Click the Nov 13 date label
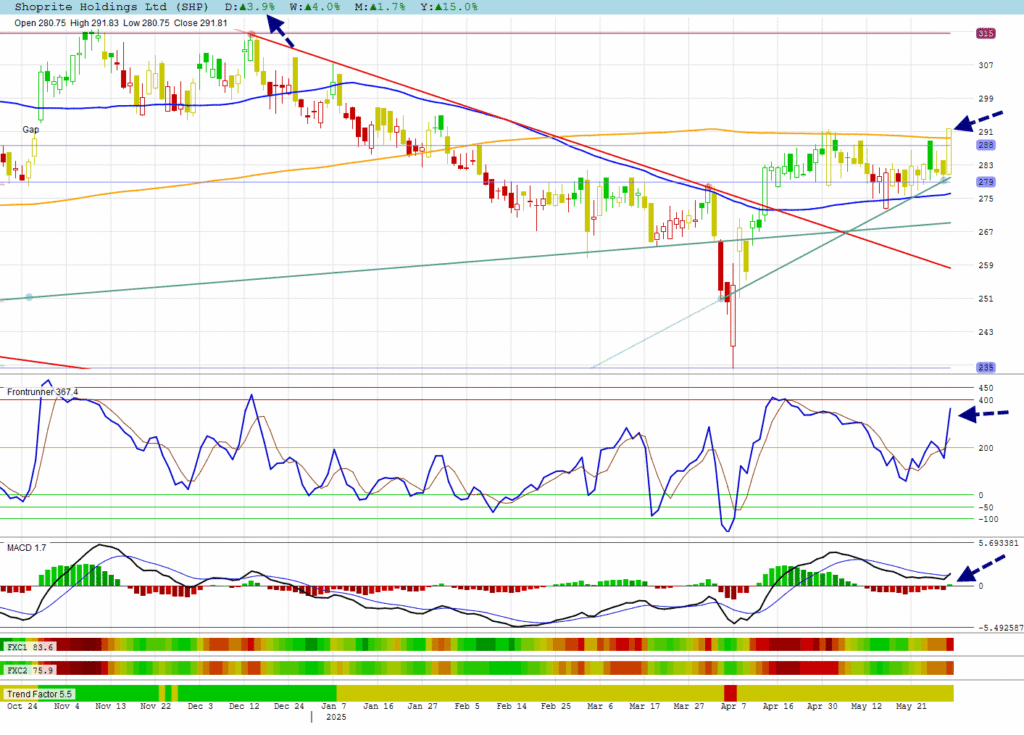Screen dimensions: 1024x735 pos(110,706)
